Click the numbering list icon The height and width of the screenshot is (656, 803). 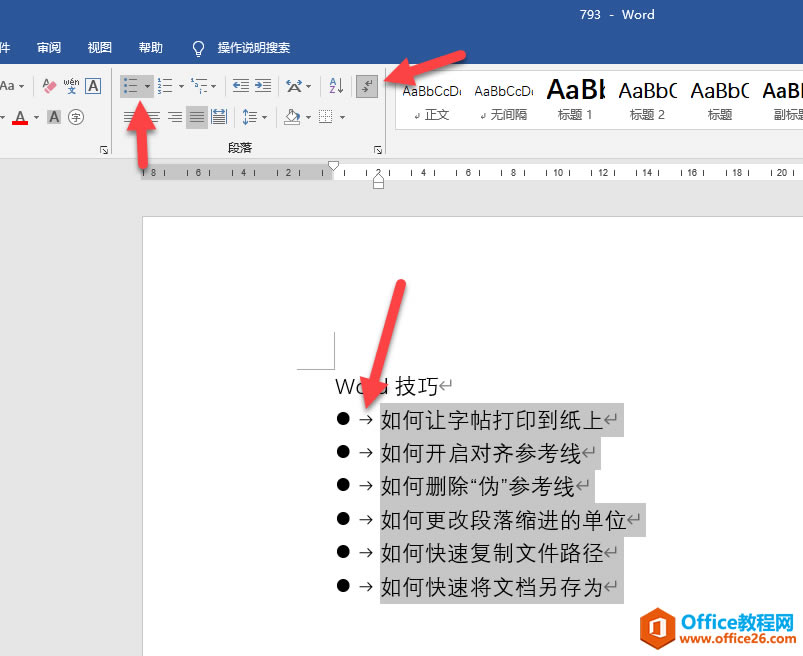(165, 86)
